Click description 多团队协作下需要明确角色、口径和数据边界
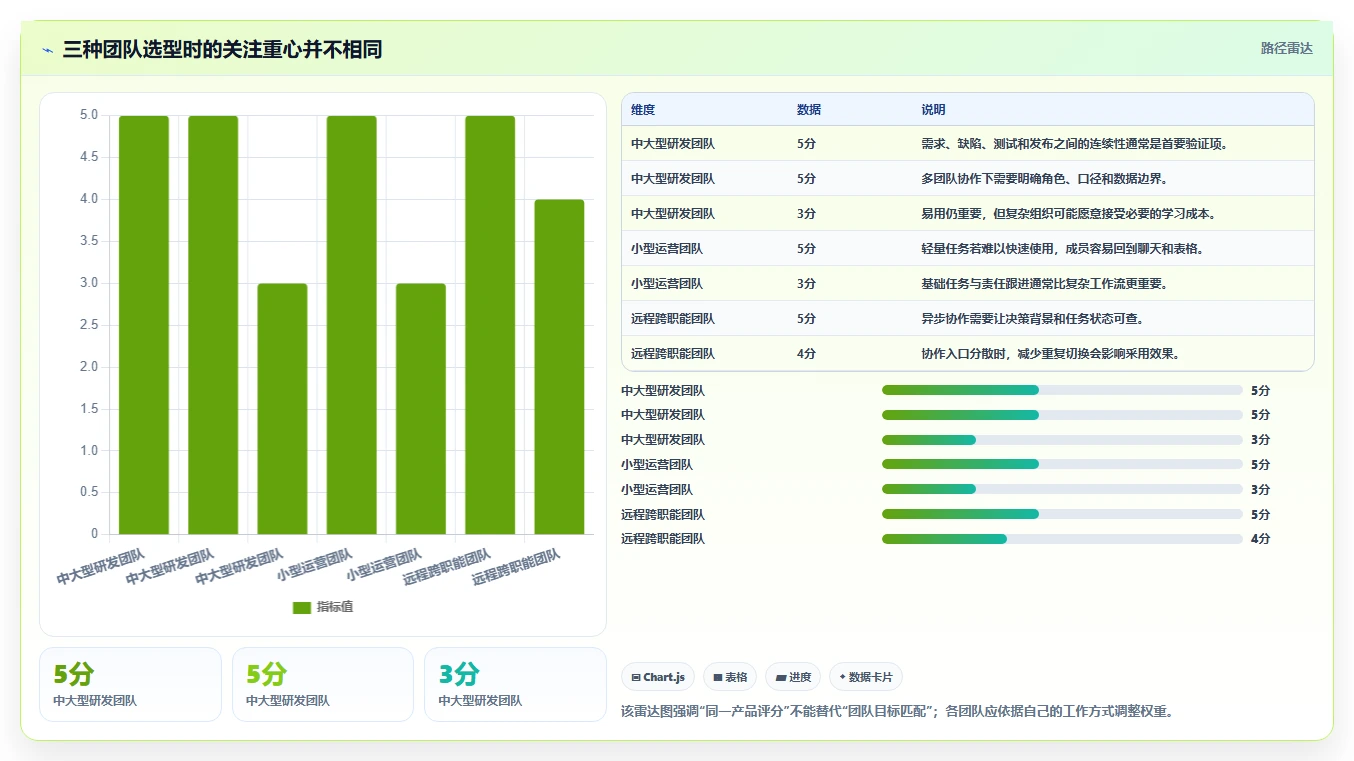The height and width of the screenshot is (761, 1354). [1044, 179]
